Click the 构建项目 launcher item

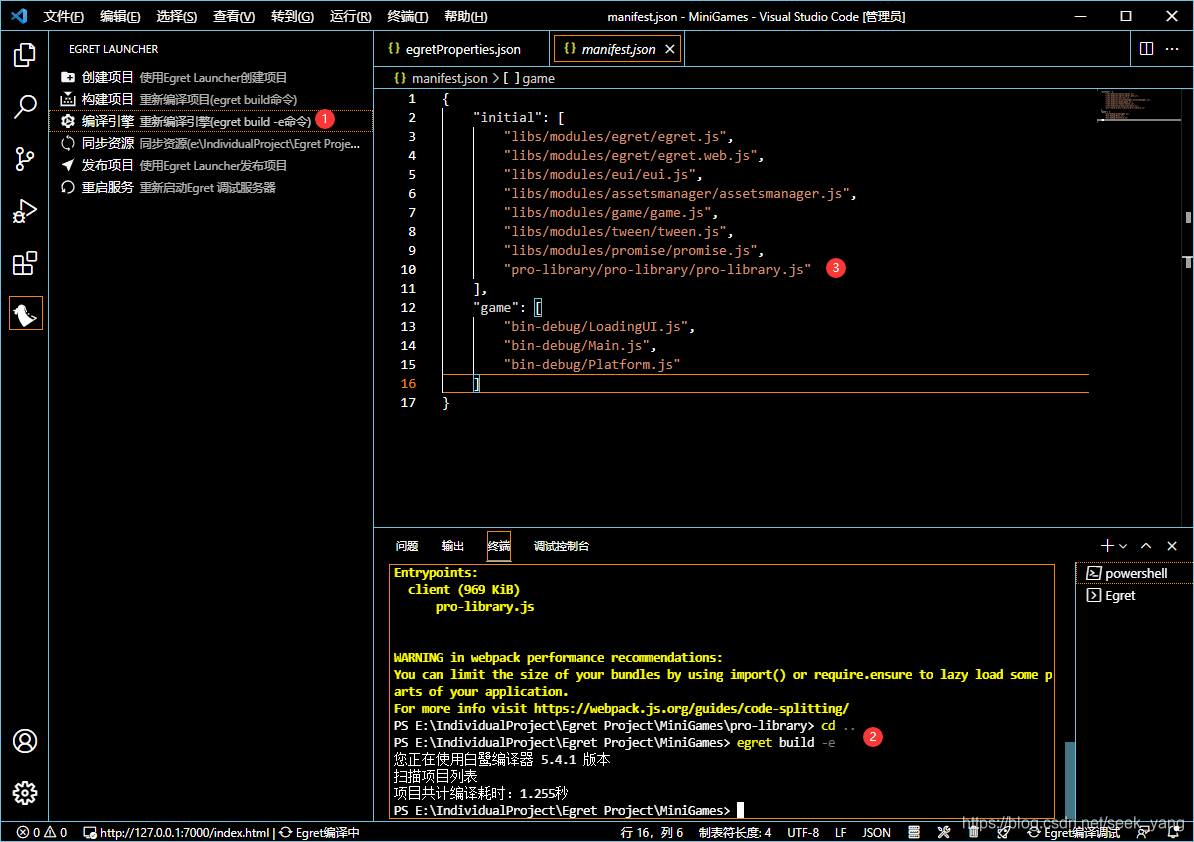click(x=211, y=99)
